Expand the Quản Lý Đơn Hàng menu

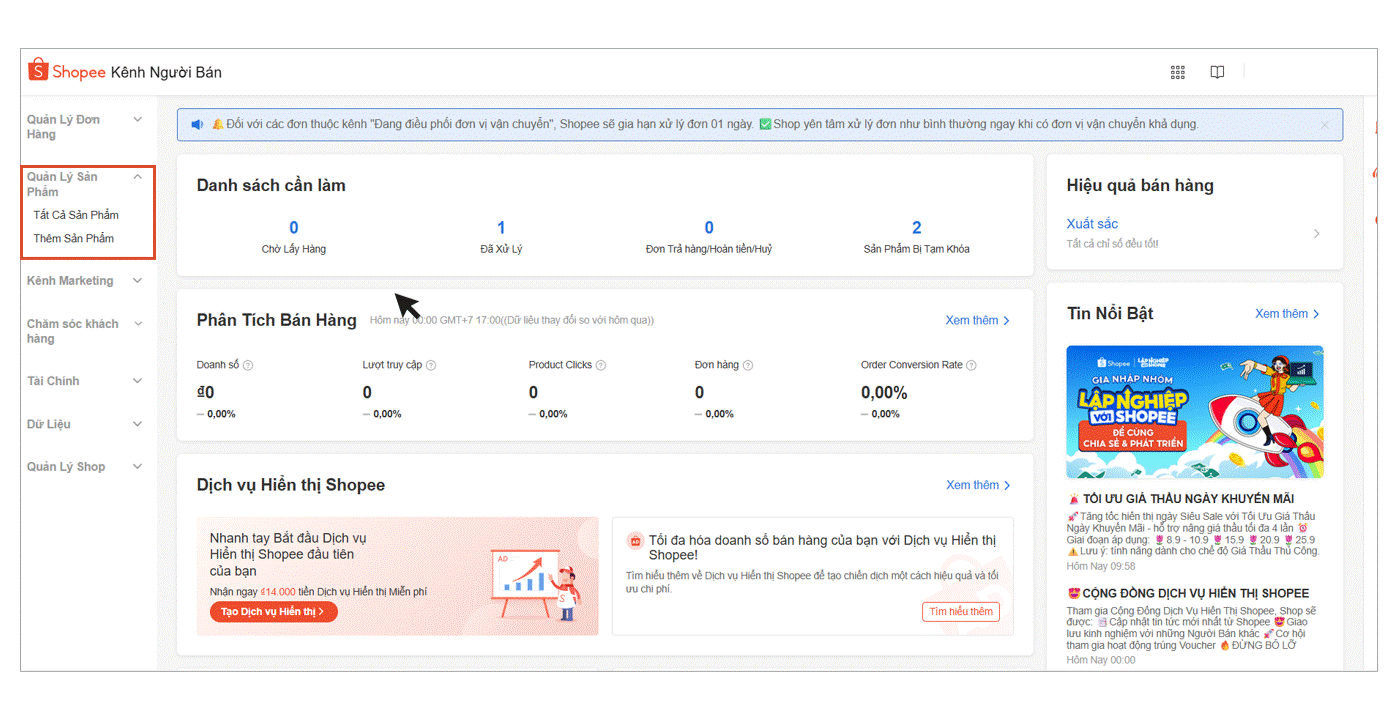(138, 120)
